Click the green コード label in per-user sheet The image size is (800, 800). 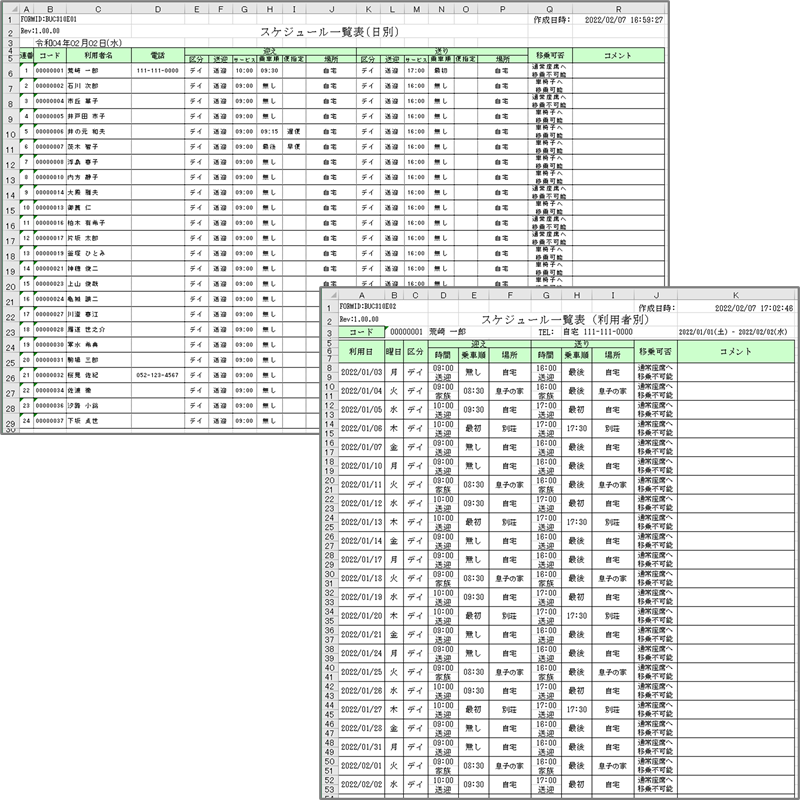pyautogui.click(x=361, y=332)
